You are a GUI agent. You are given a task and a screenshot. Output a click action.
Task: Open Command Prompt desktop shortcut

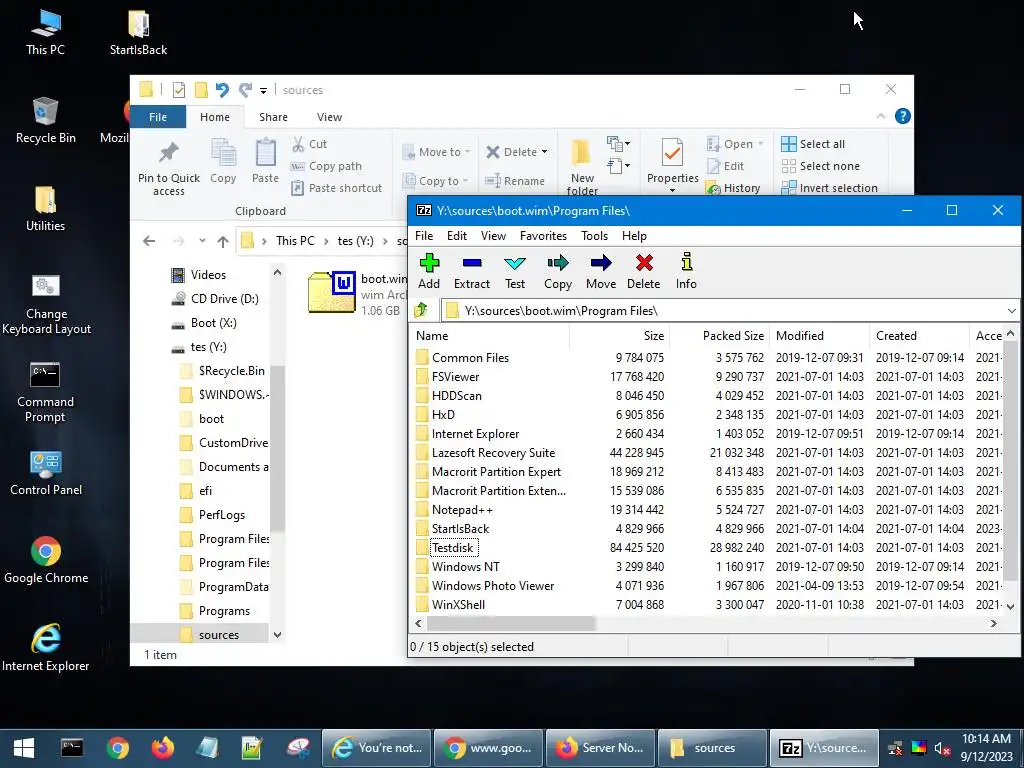45,392
